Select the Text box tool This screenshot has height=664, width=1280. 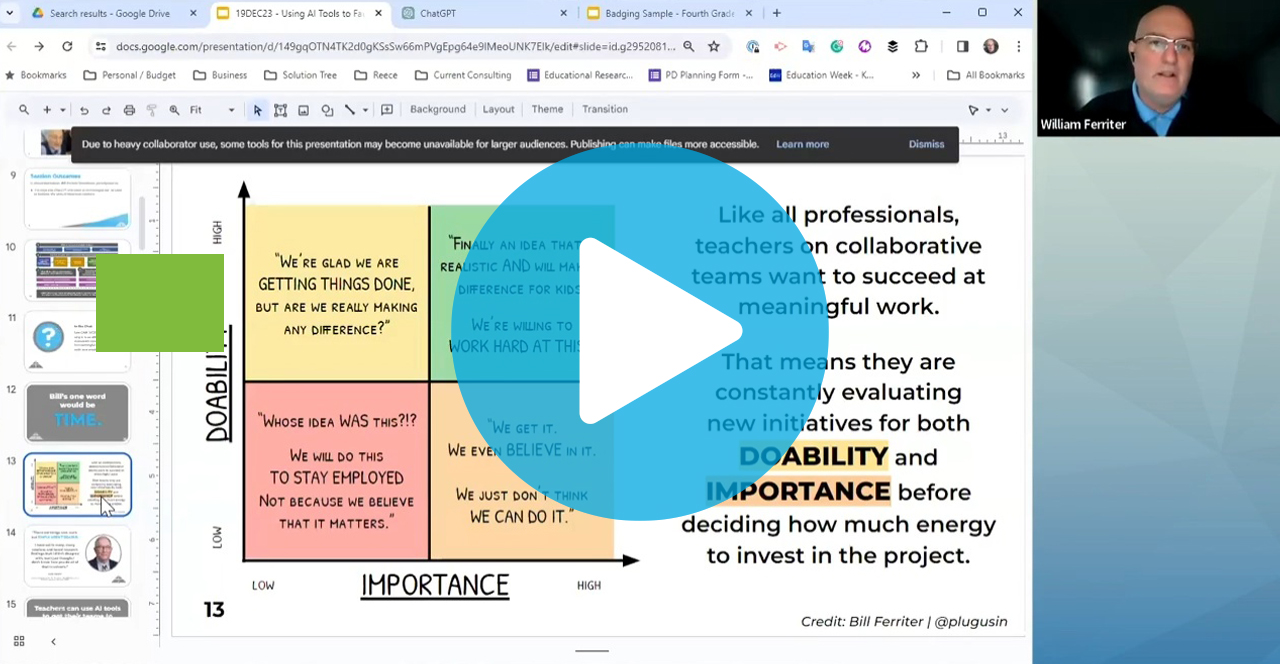(x=281, y=110)
